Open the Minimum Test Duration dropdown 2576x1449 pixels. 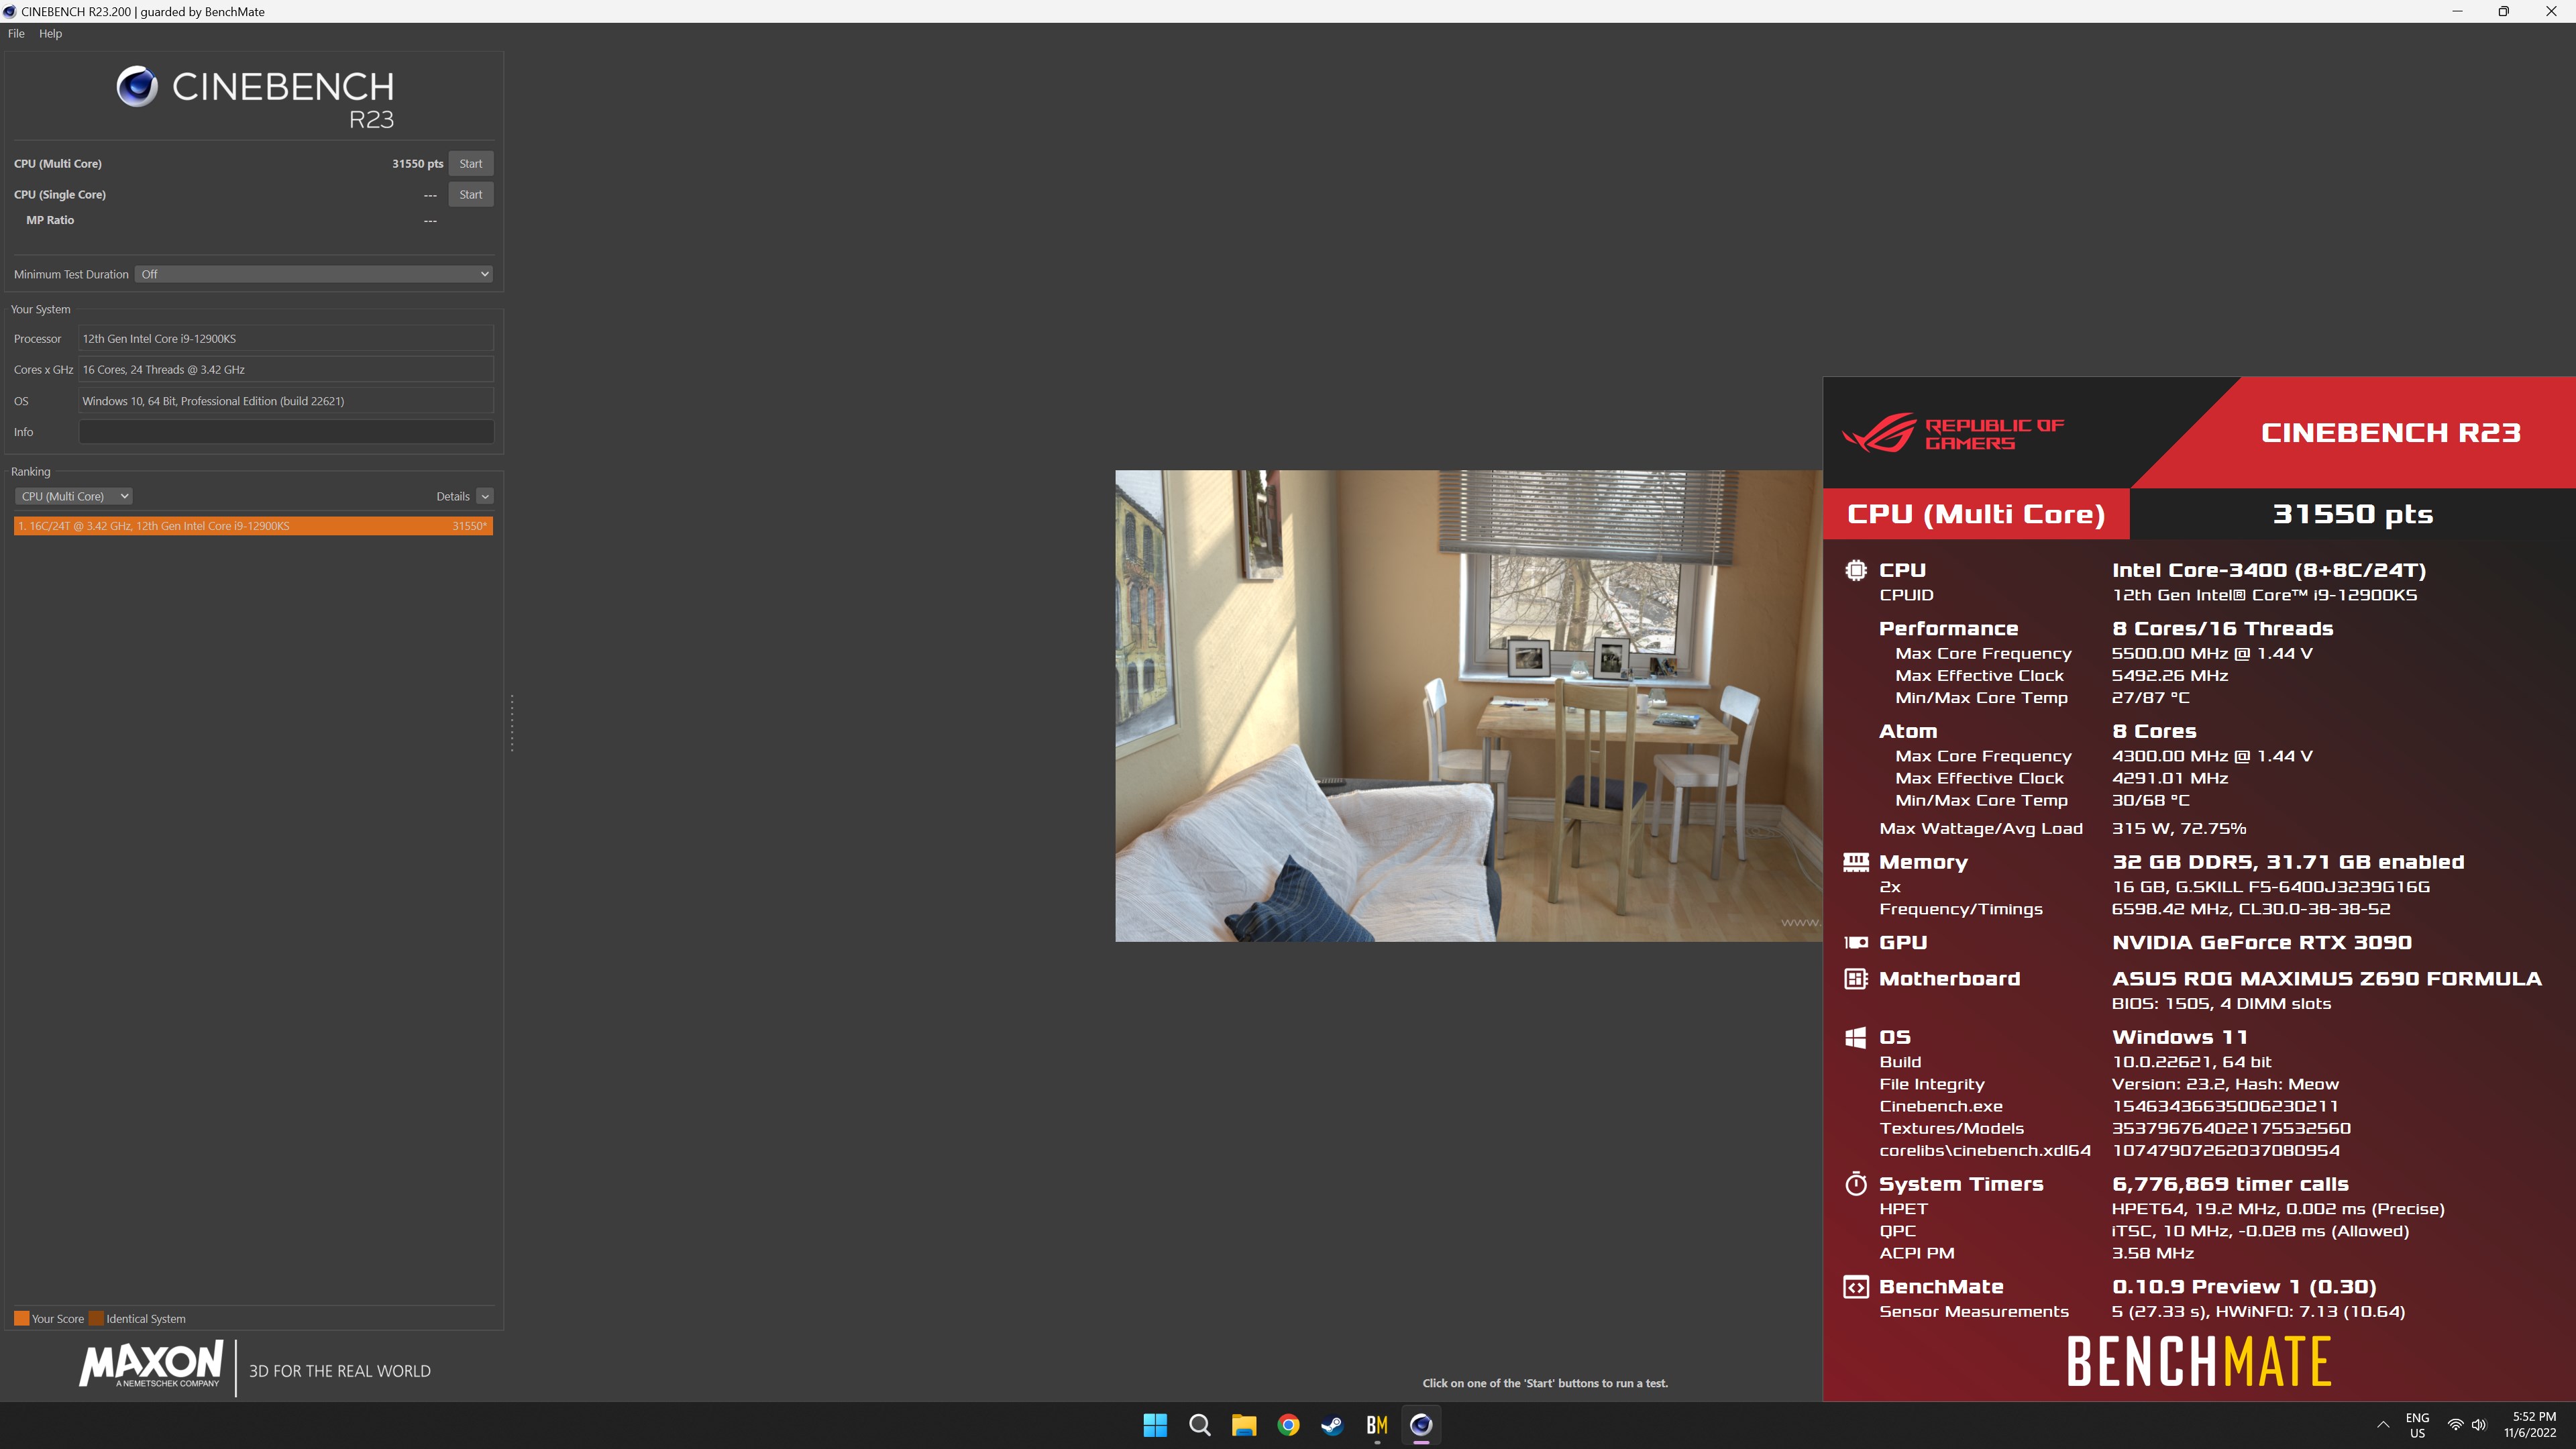(x=314, y=274)
